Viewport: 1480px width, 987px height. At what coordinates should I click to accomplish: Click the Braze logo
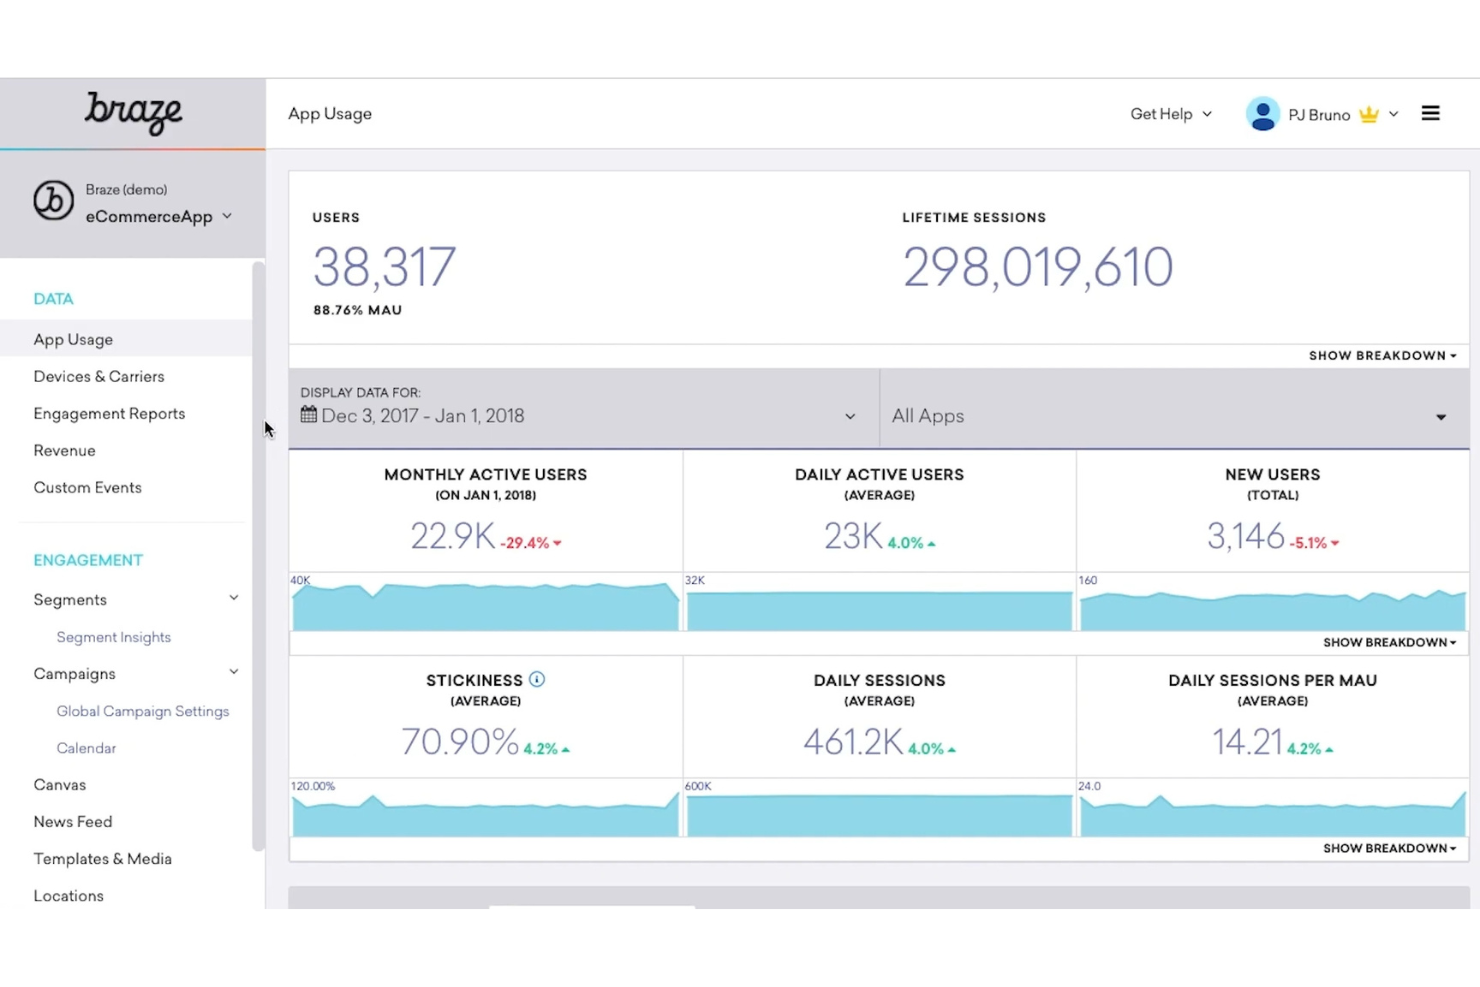point(133,113)
